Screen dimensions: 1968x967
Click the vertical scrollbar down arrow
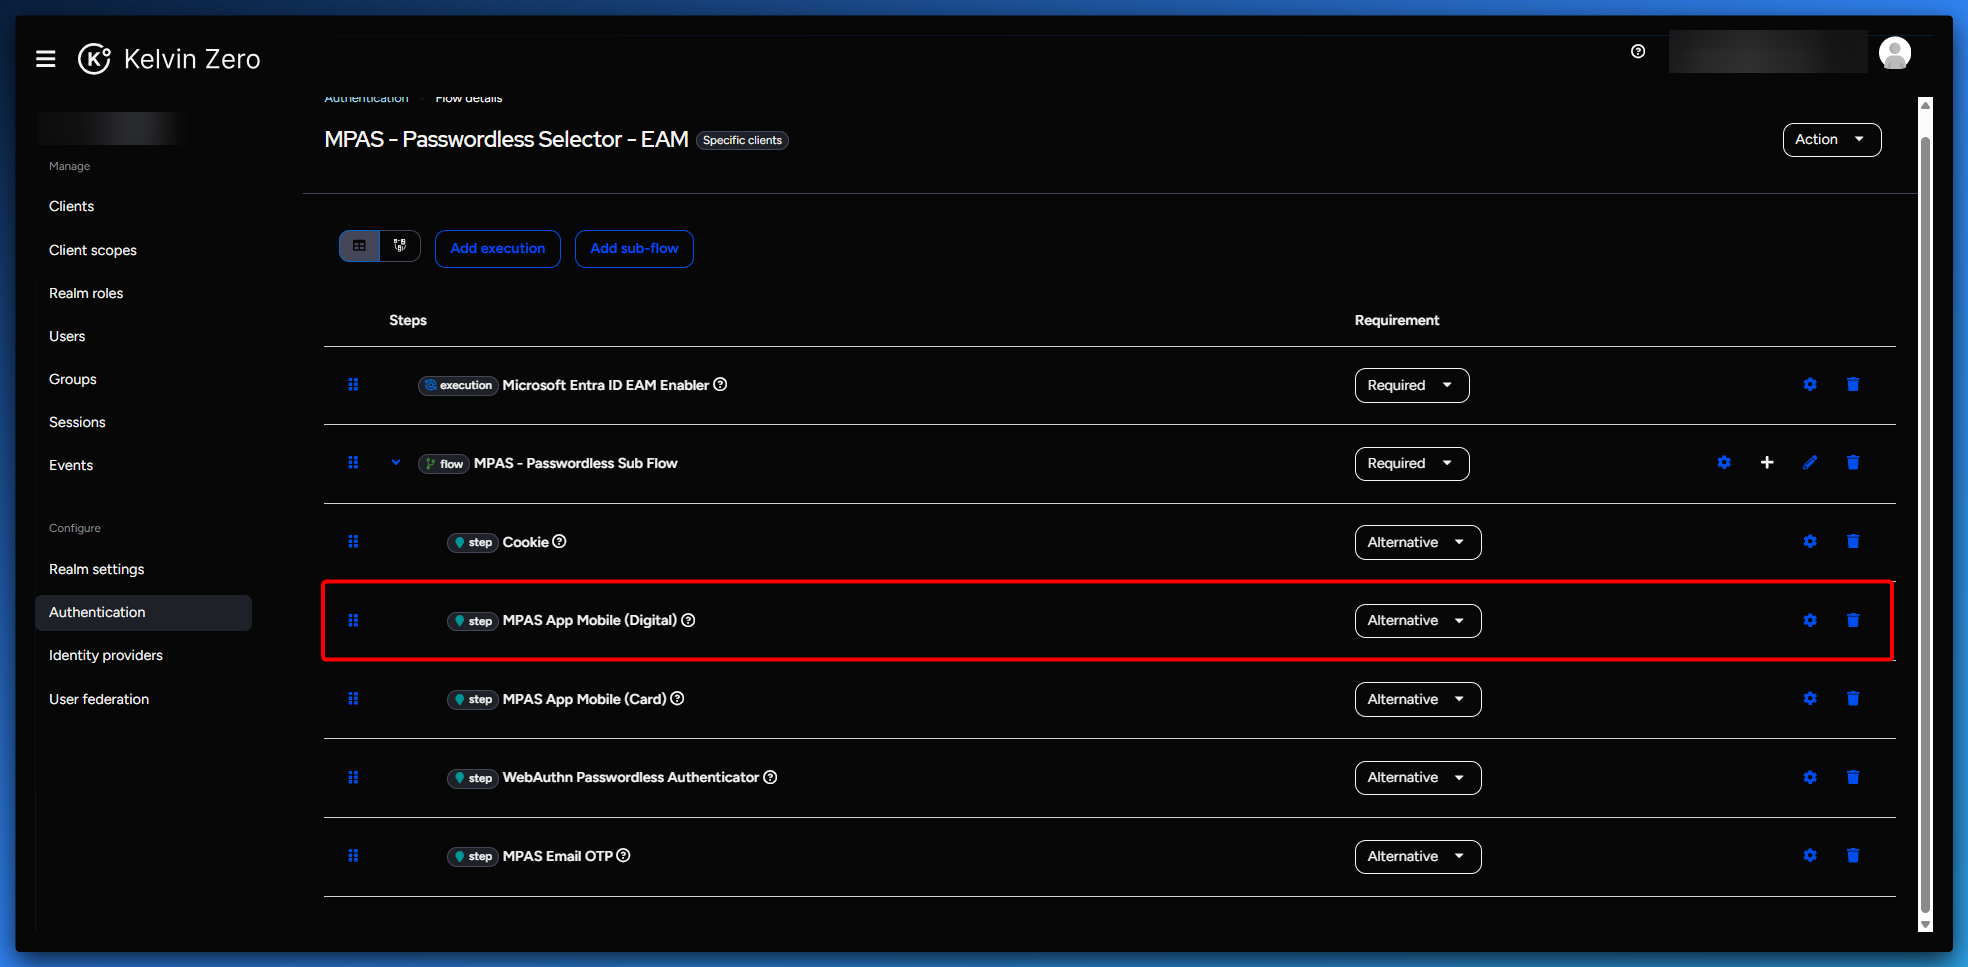tap(1925, 925)
